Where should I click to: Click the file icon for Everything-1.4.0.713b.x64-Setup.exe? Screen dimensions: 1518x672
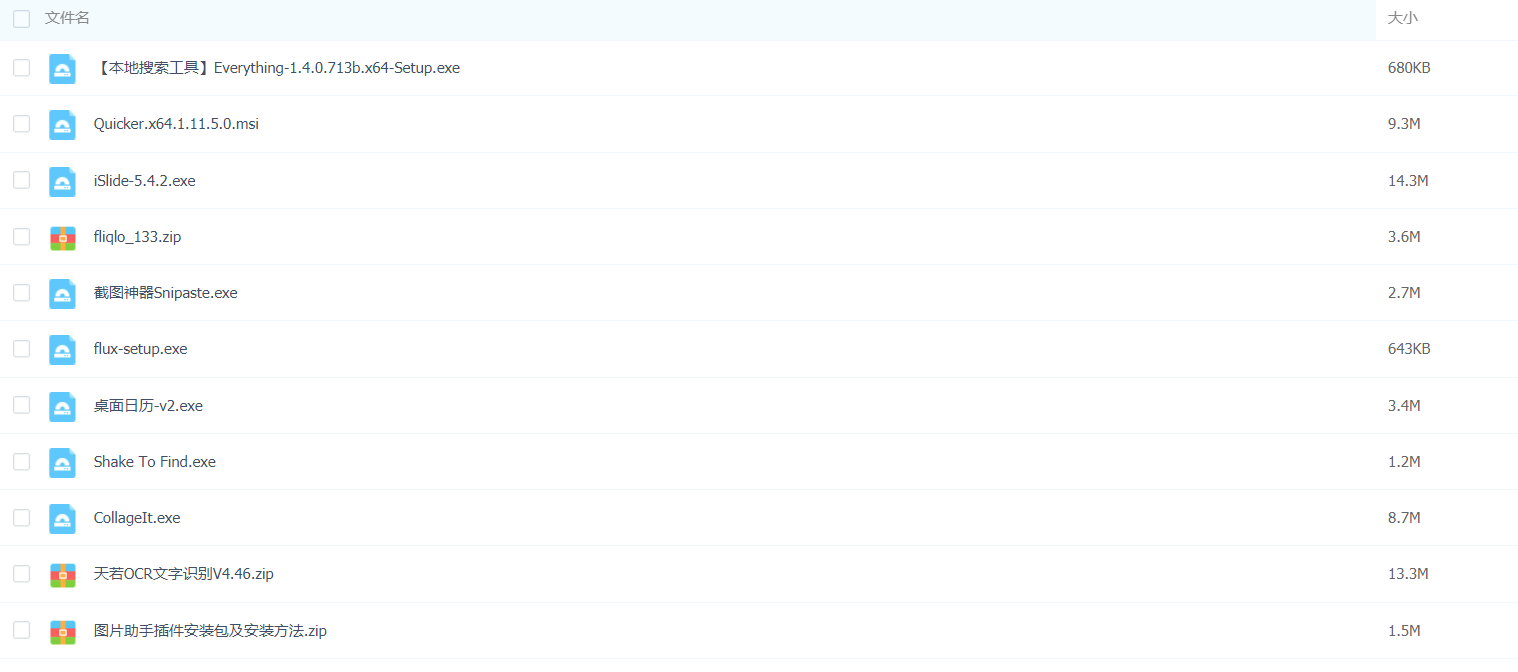pyautogui.click(x=63, y=68)
